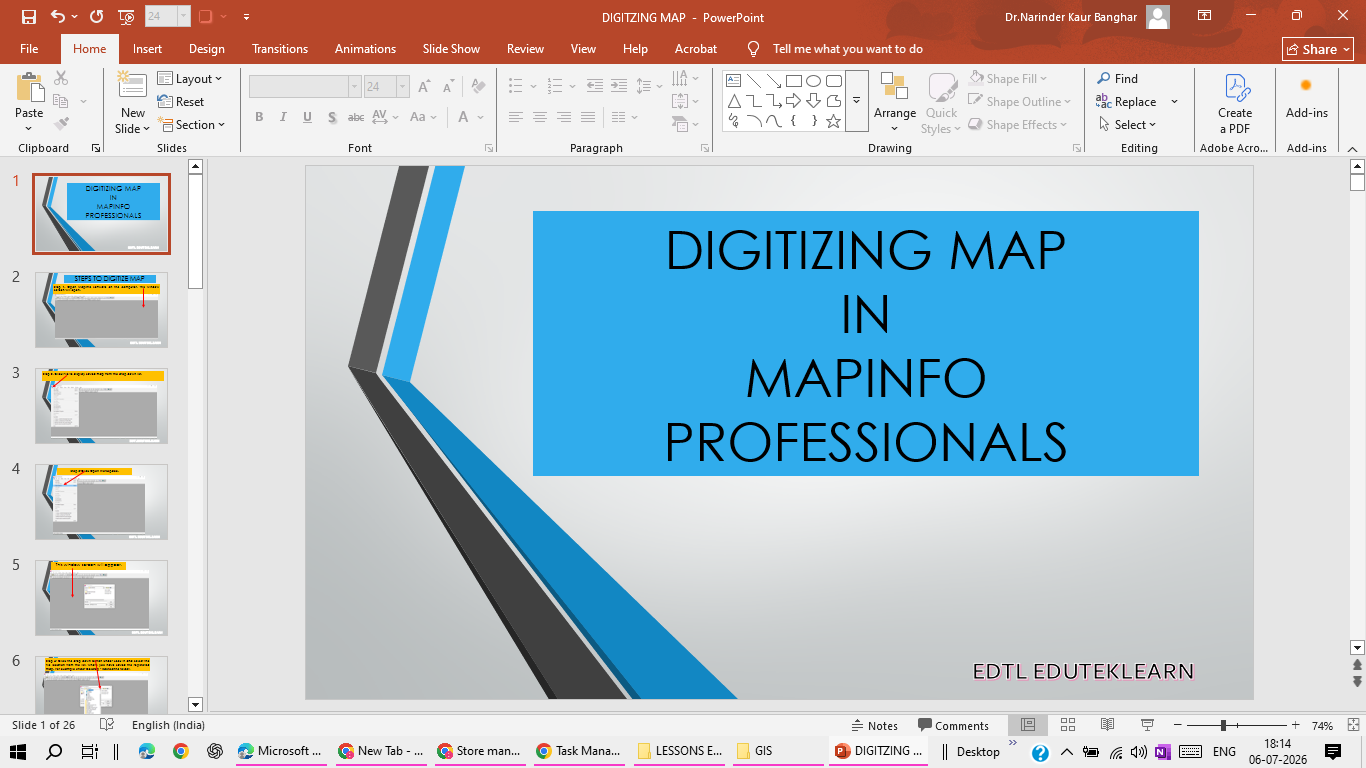1366x768 pixels.
Task: Select the Right Arrow shape
Action: [x=793, y=101]
